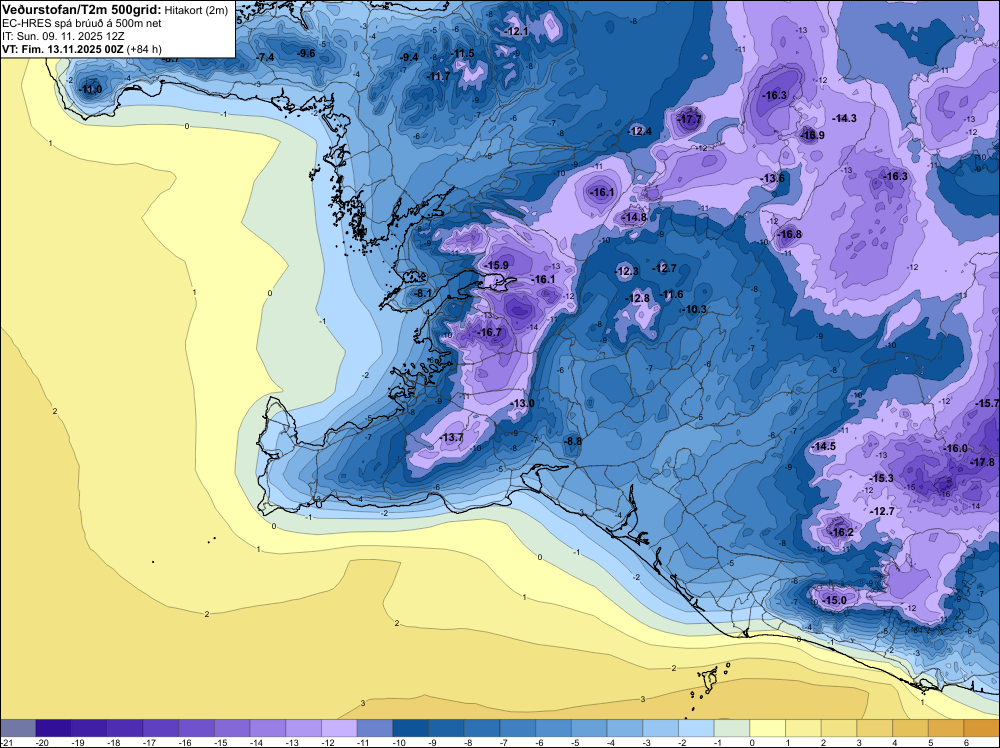The height and width of the screenshot is (748, 1000).
Task: Click the -16.7 temperature label
Action: pyautogui.click(x=489, y=332)
